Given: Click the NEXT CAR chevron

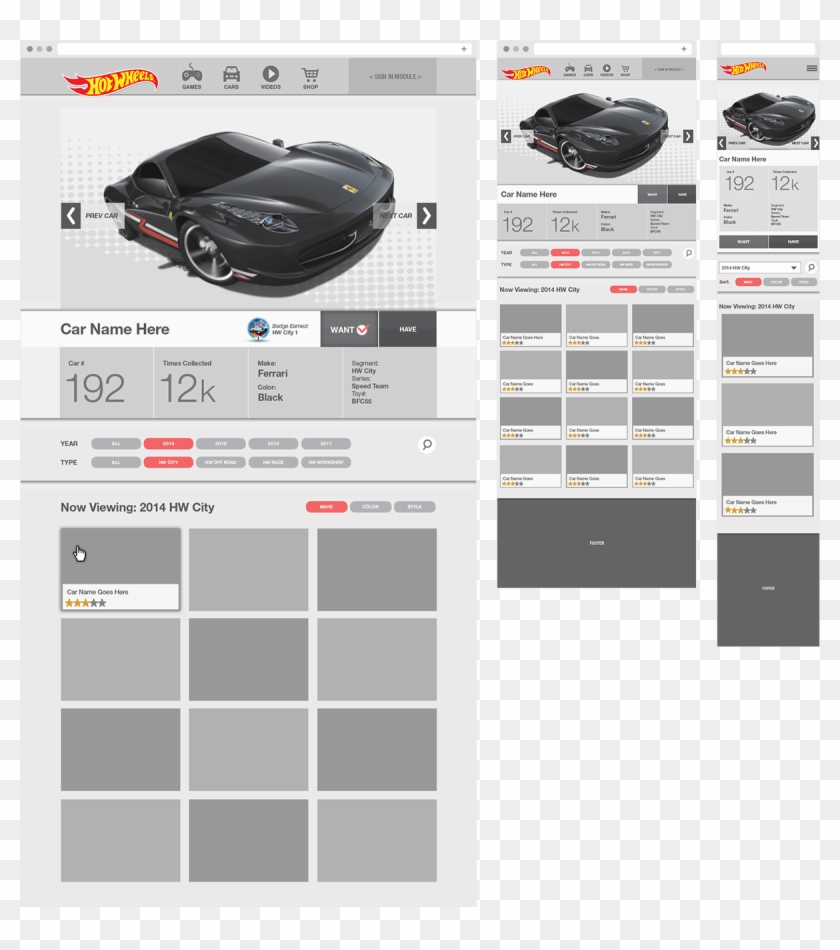Looking at the screenshot, I should point(426,213).
